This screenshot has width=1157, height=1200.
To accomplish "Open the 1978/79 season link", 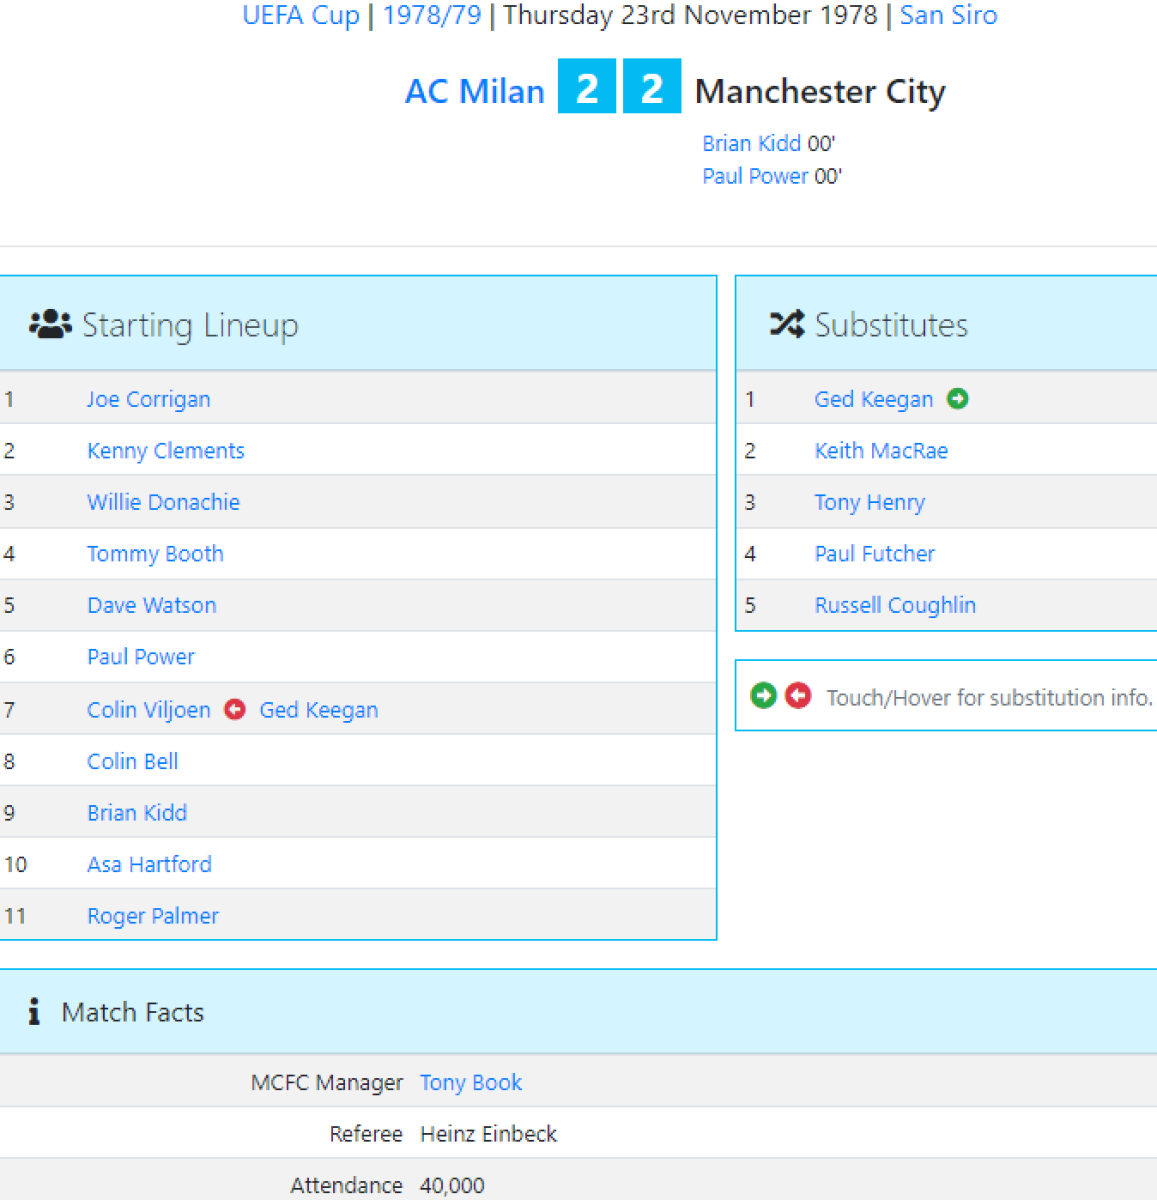I will pyautogui.click(x=432, y=15).
